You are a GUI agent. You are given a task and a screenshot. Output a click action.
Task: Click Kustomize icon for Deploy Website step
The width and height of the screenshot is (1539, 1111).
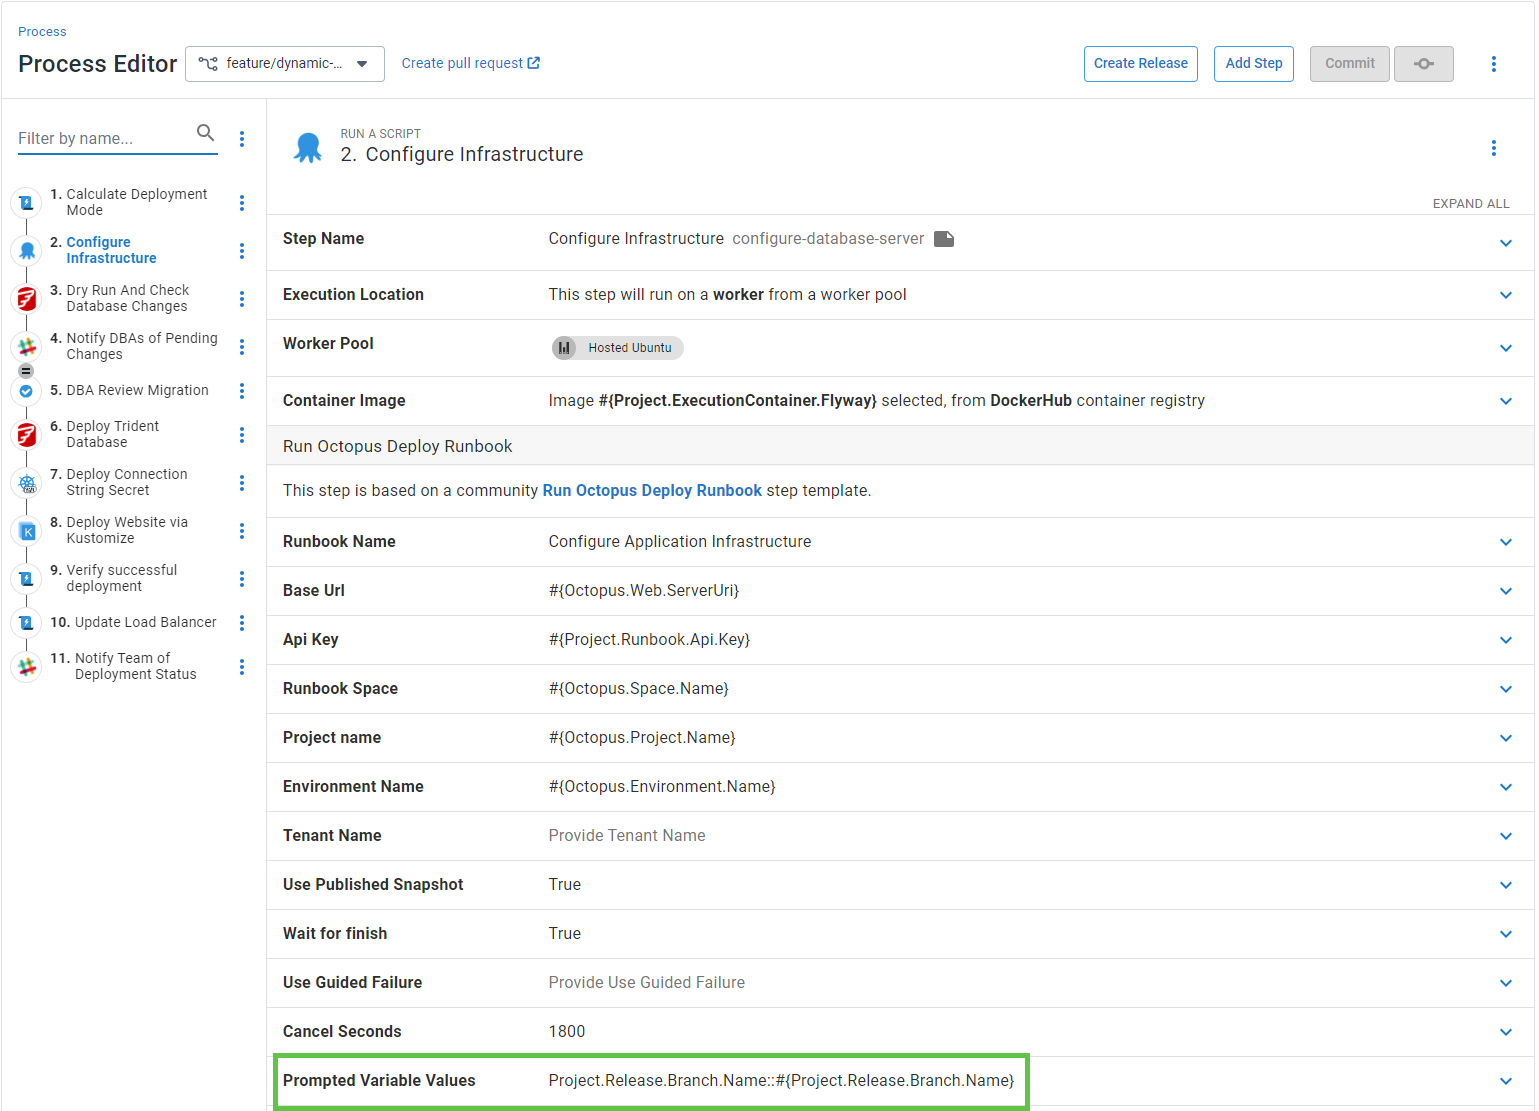(x=27, y=531)
